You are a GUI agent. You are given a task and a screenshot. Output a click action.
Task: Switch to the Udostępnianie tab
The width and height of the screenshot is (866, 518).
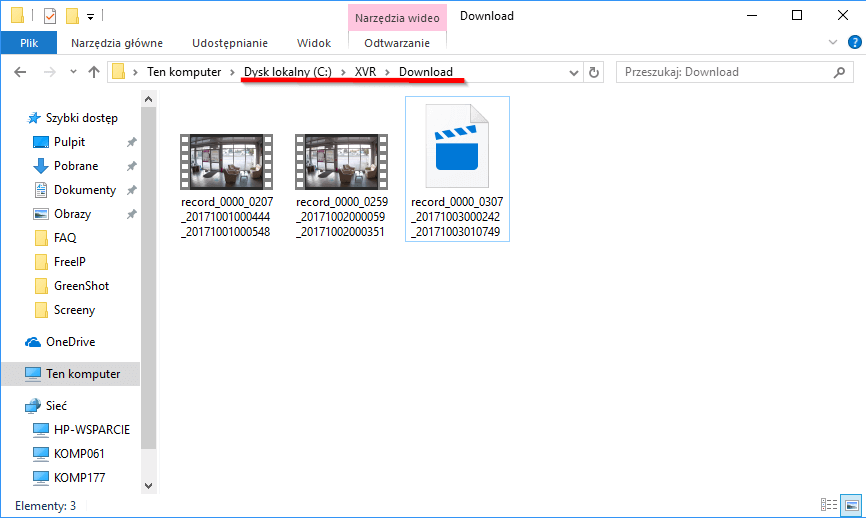point(230,43)
